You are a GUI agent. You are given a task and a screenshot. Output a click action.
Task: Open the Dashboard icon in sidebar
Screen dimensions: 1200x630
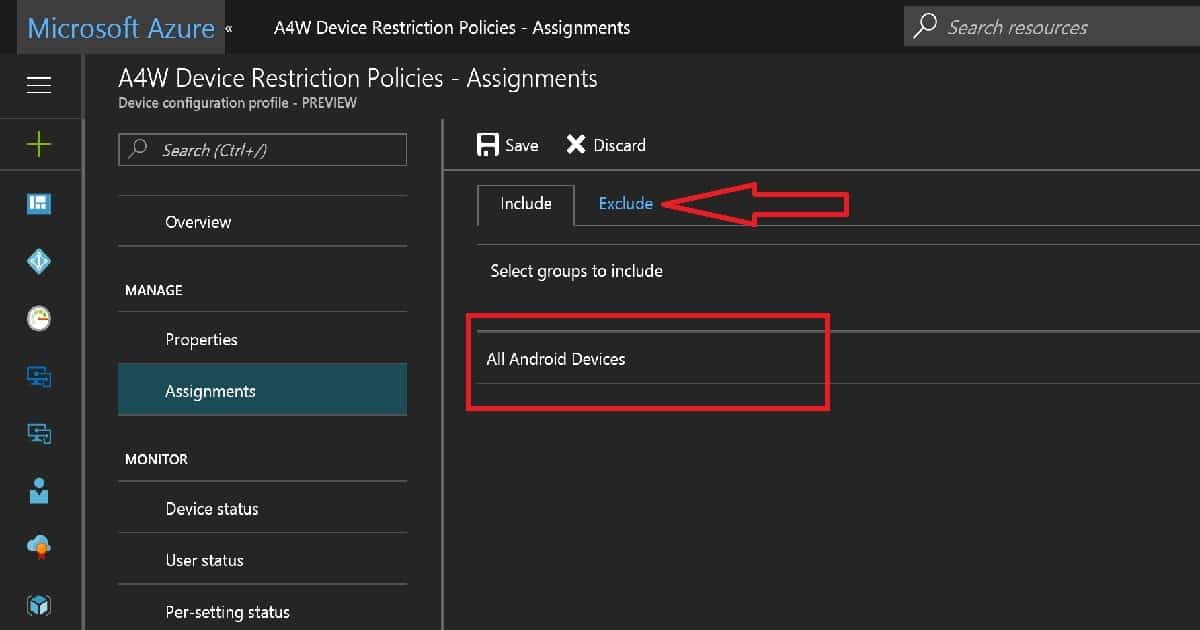[x=39, y=204]
